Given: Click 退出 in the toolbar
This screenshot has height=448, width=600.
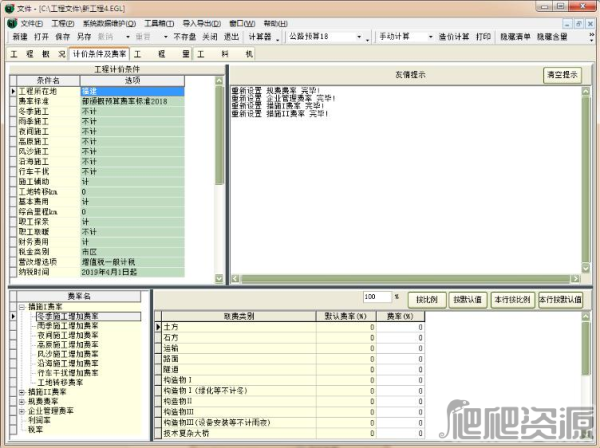Looking at the screenshot, I should pyautogui.click(x=231, y=37).
